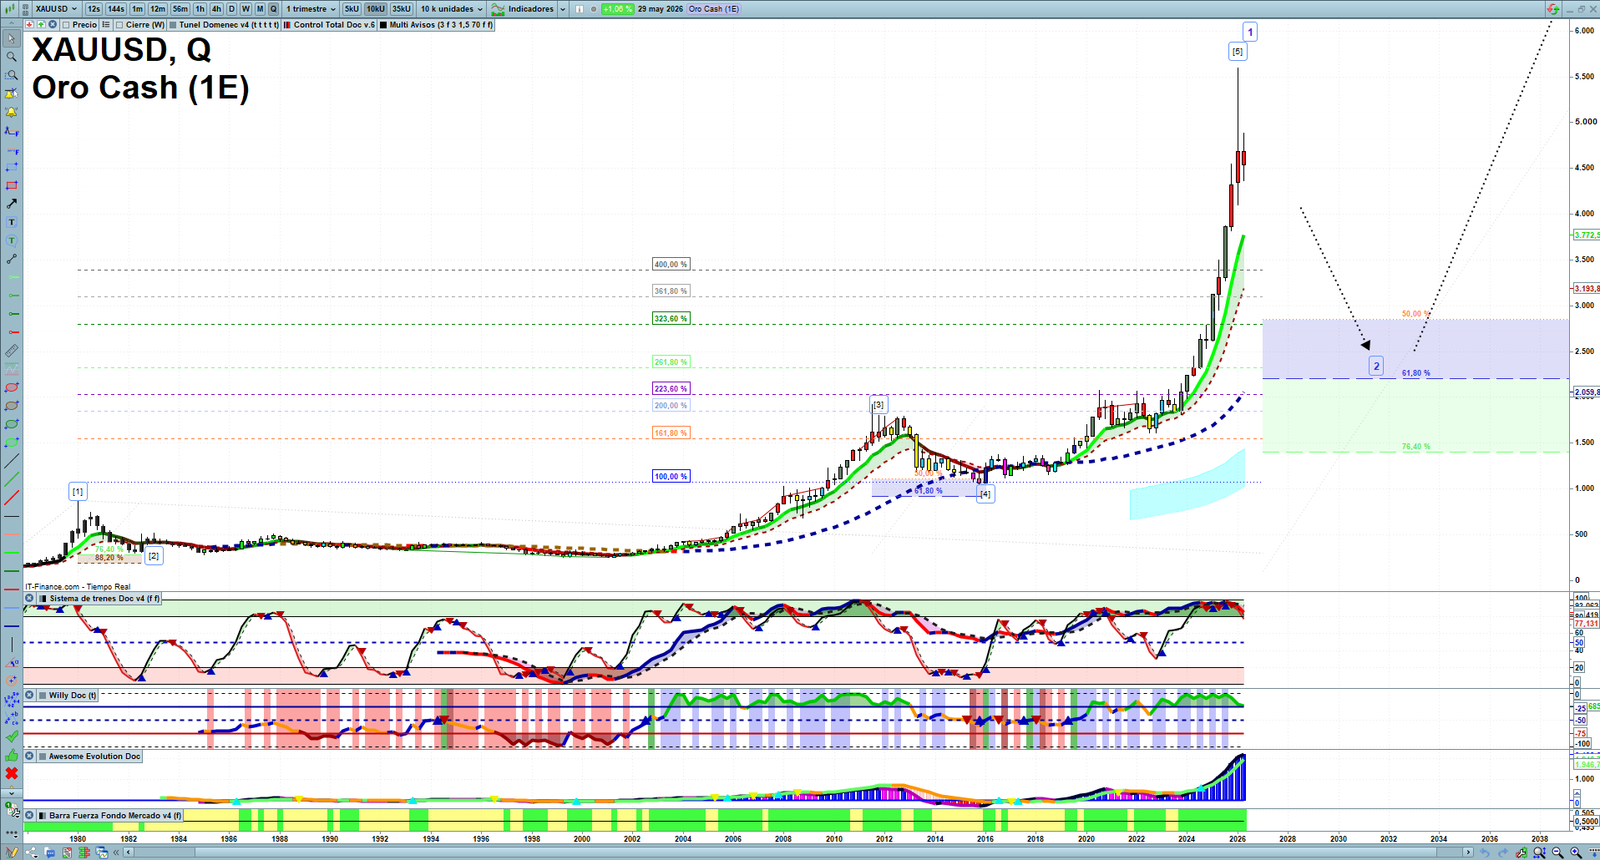The width and height of the screenshot is (1600, 860).
Task: Click the green +1,06 % change badge
Action: coord(617,9)
